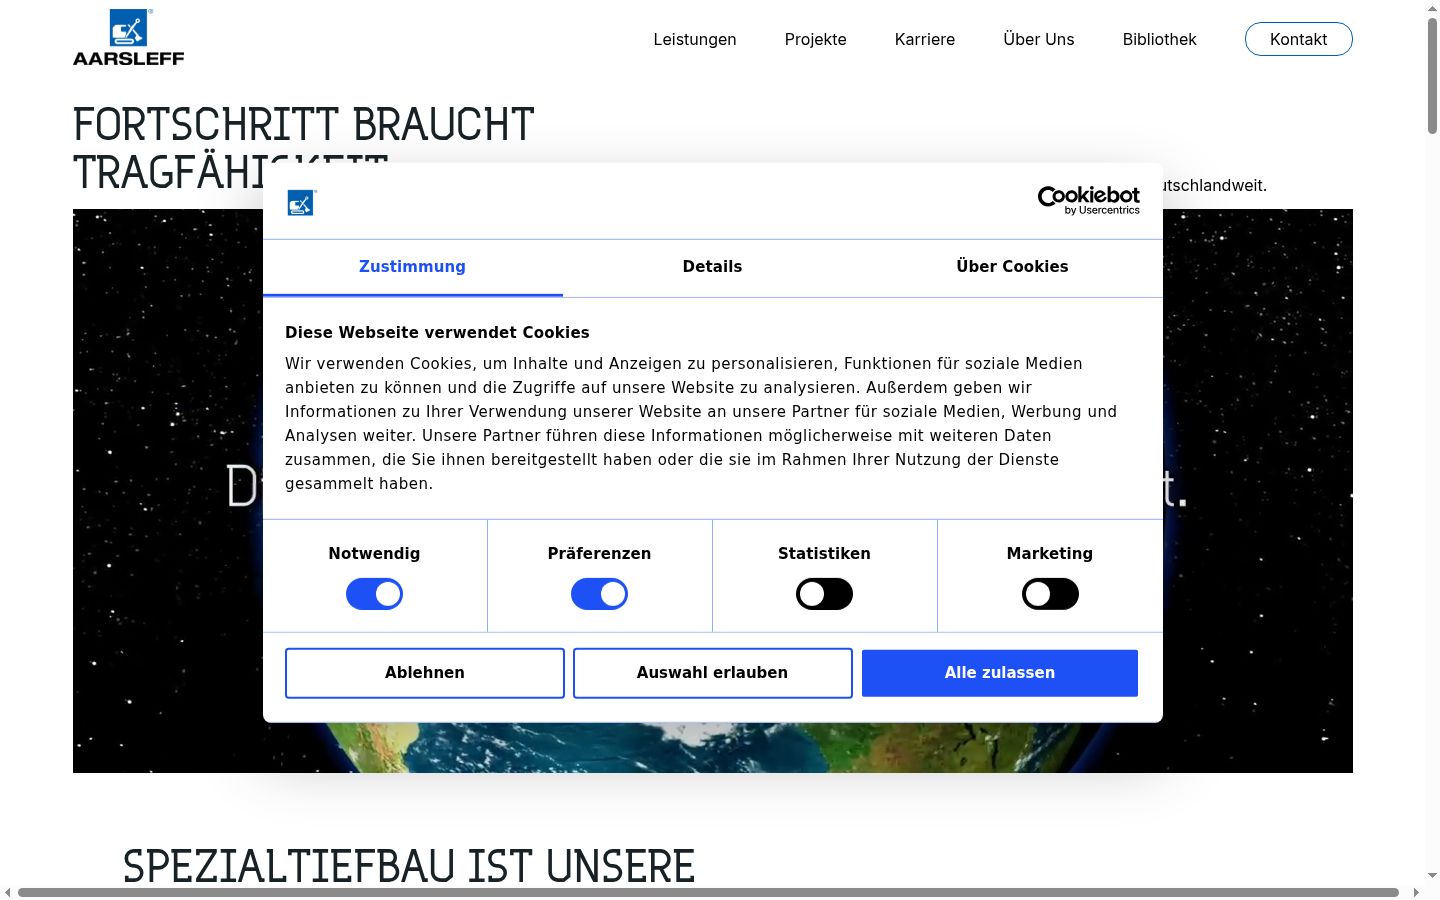Click the 'SPEZIALTIEFBAU IST UNSERE' heading
Viewport: 1440px width, 900px height.
[x=409, y=866]
